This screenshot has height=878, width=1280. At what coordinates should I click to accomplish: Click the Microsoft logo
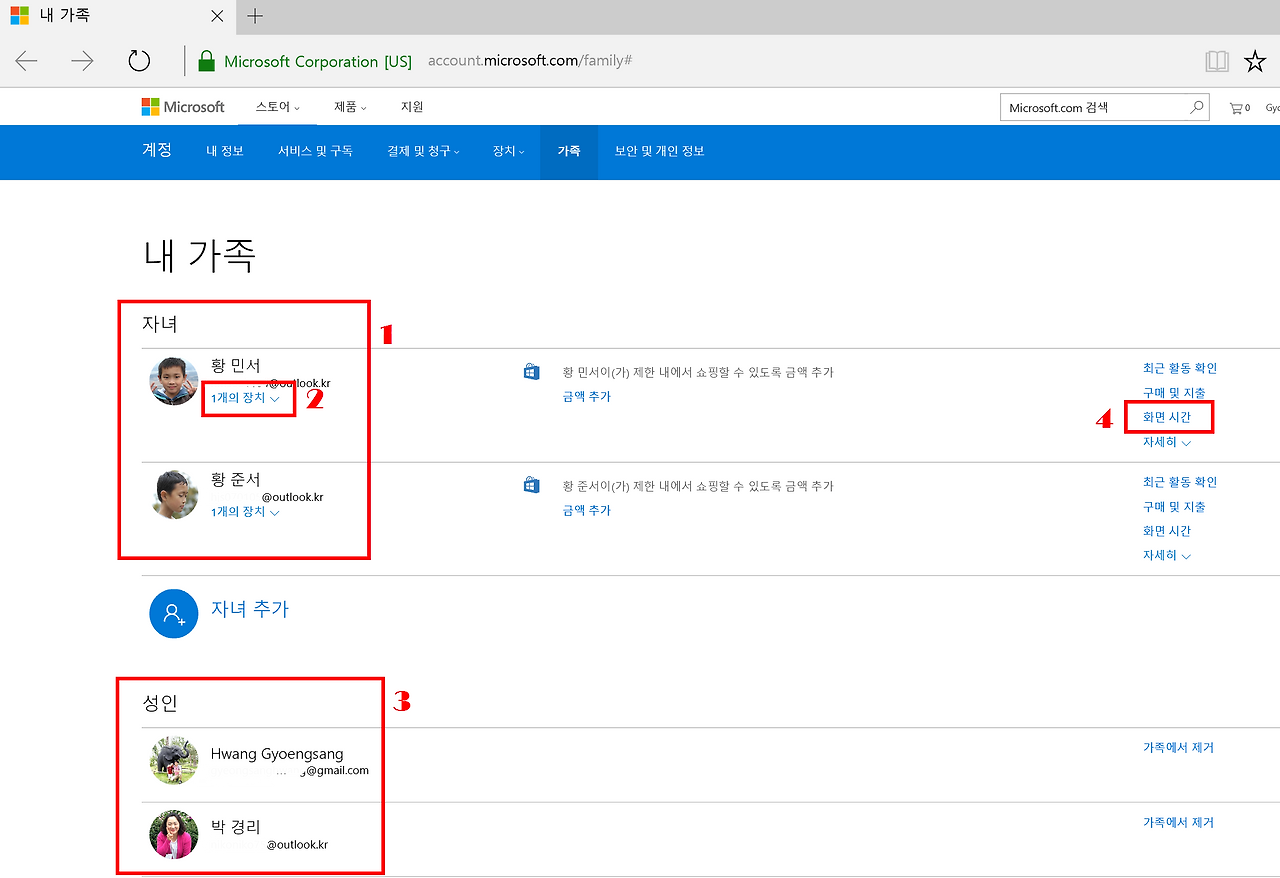click(x=183, y=107)
